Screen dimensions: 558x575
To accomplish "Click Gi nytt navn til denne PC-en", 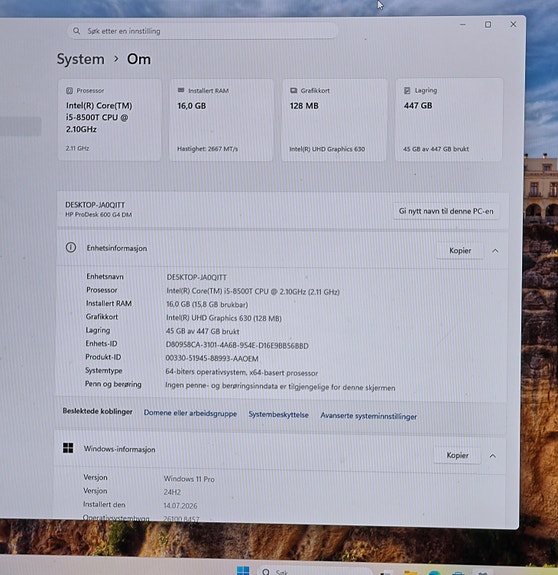I will 446,211.
